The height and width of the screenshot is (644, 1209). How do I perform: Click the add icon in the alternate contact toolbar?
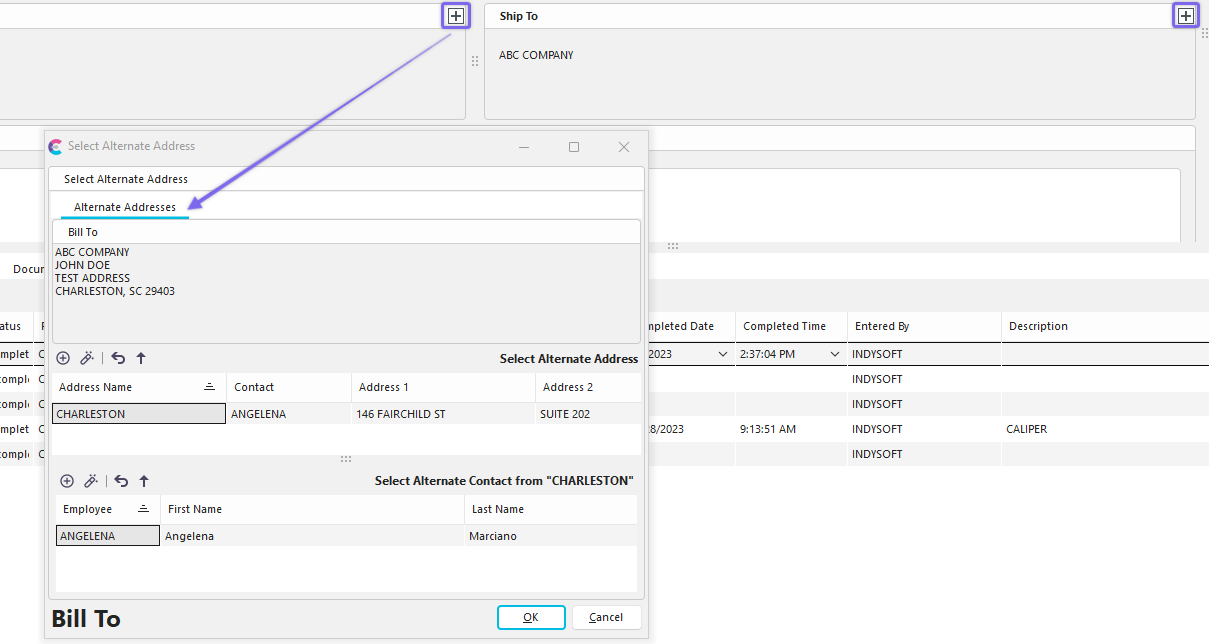point(67,481)
